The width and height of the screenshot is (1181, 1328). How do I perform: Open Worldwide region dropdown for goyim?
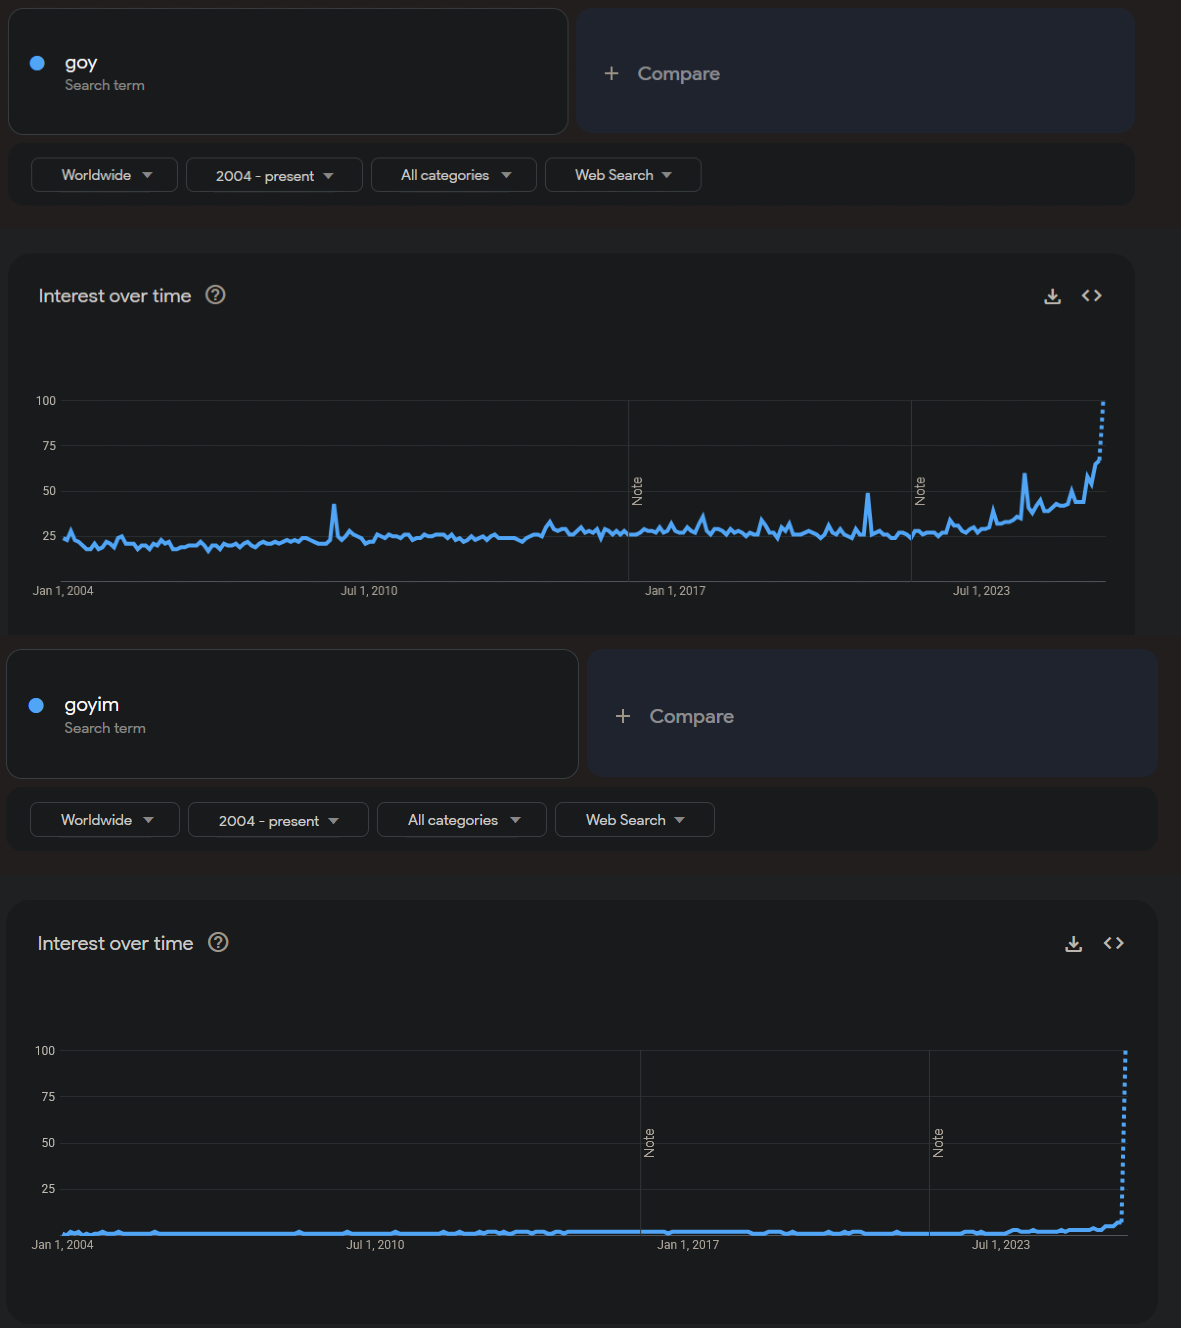[105, 820]
